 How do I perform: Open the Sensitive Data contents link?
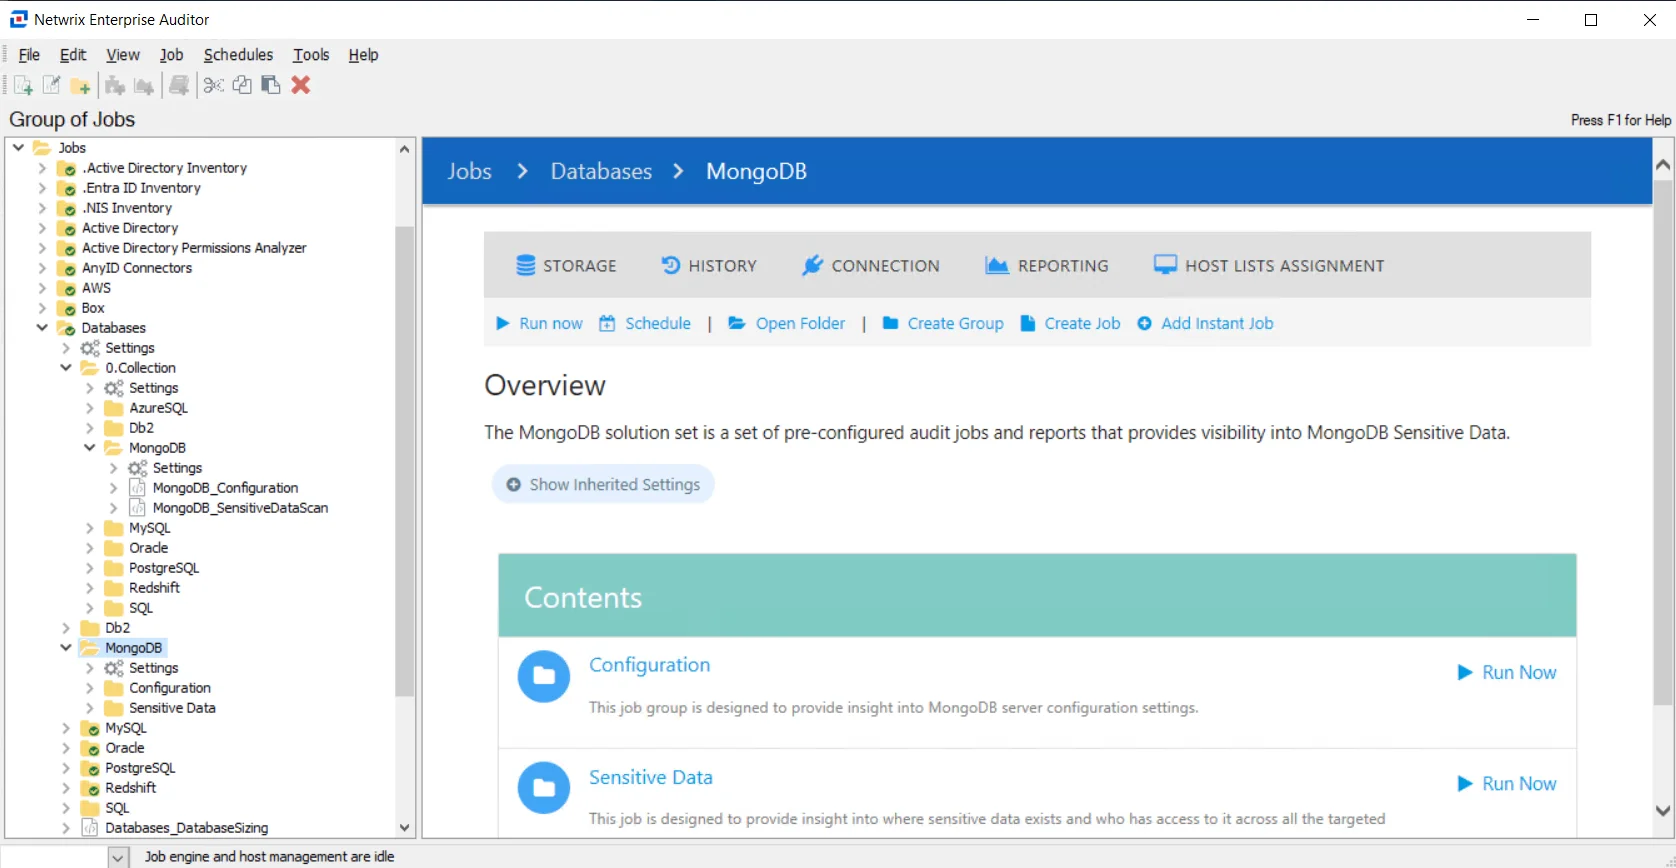(x=651, y=777)
